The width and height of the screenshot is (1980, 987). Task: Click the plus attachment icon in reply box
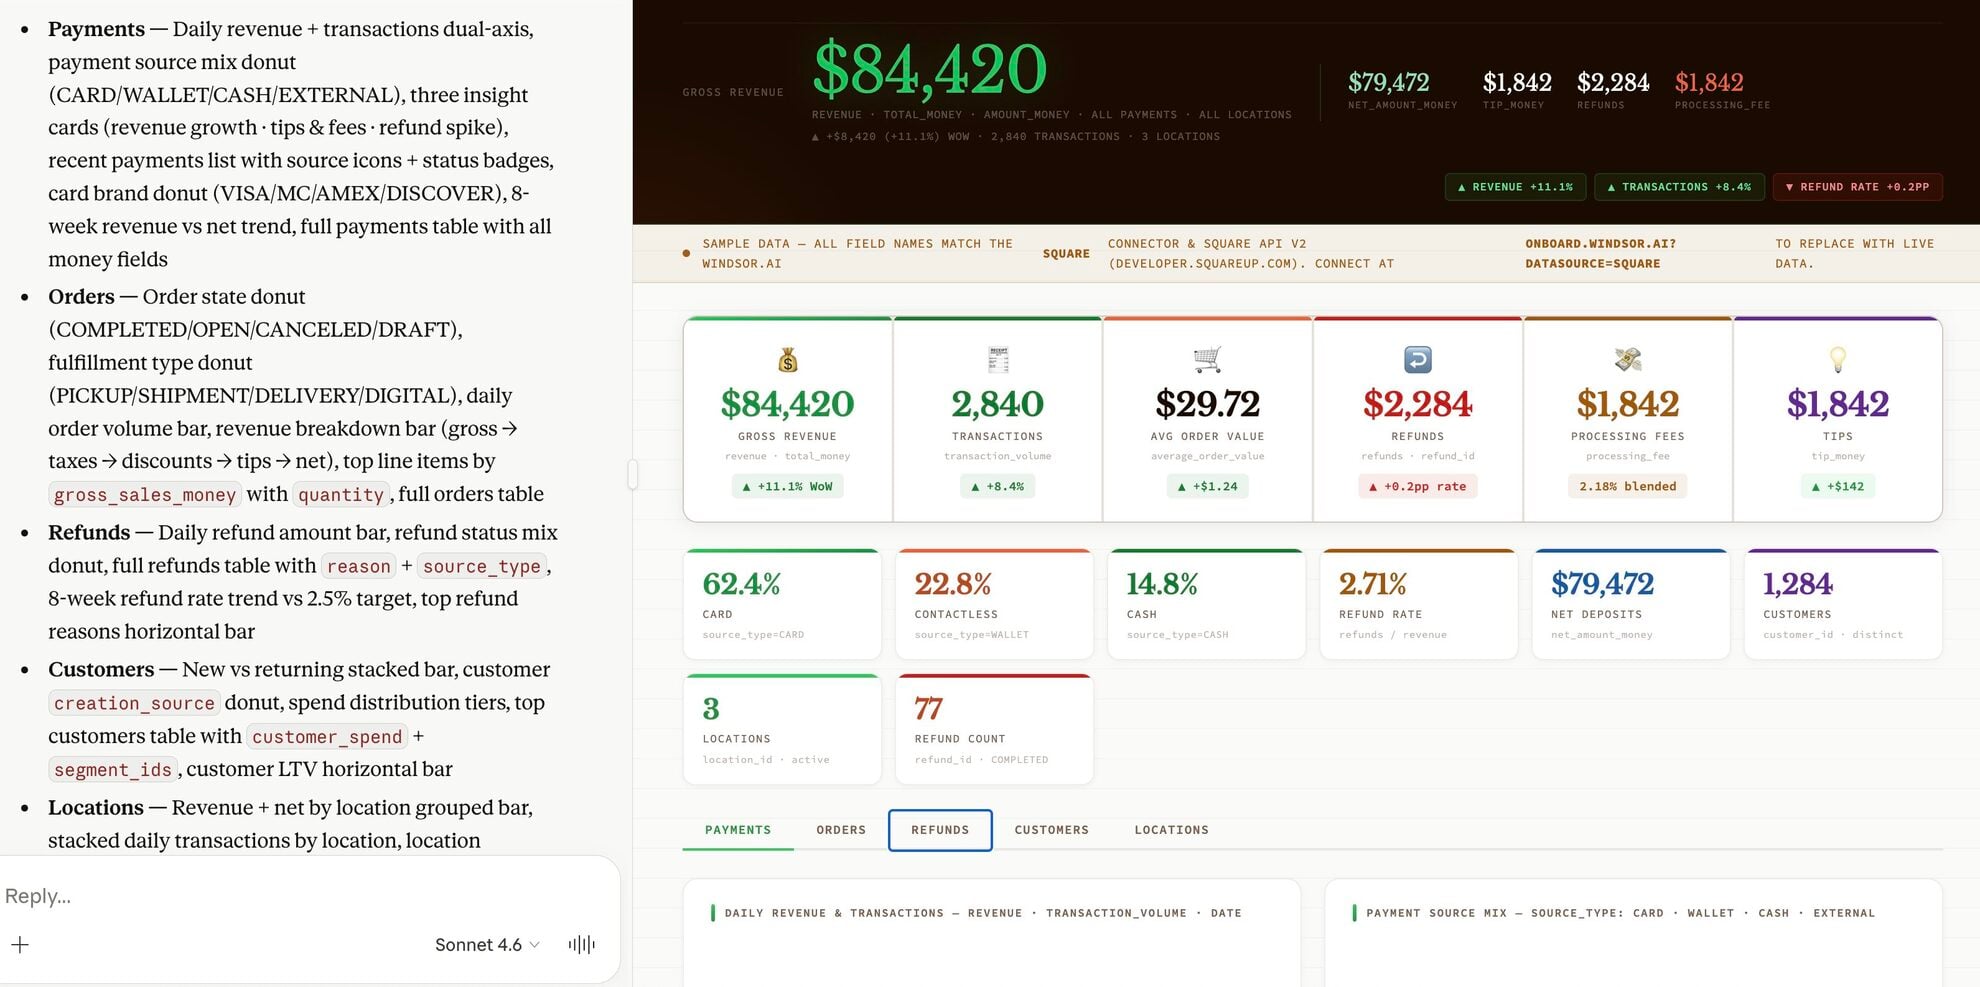tap(20, 944)
